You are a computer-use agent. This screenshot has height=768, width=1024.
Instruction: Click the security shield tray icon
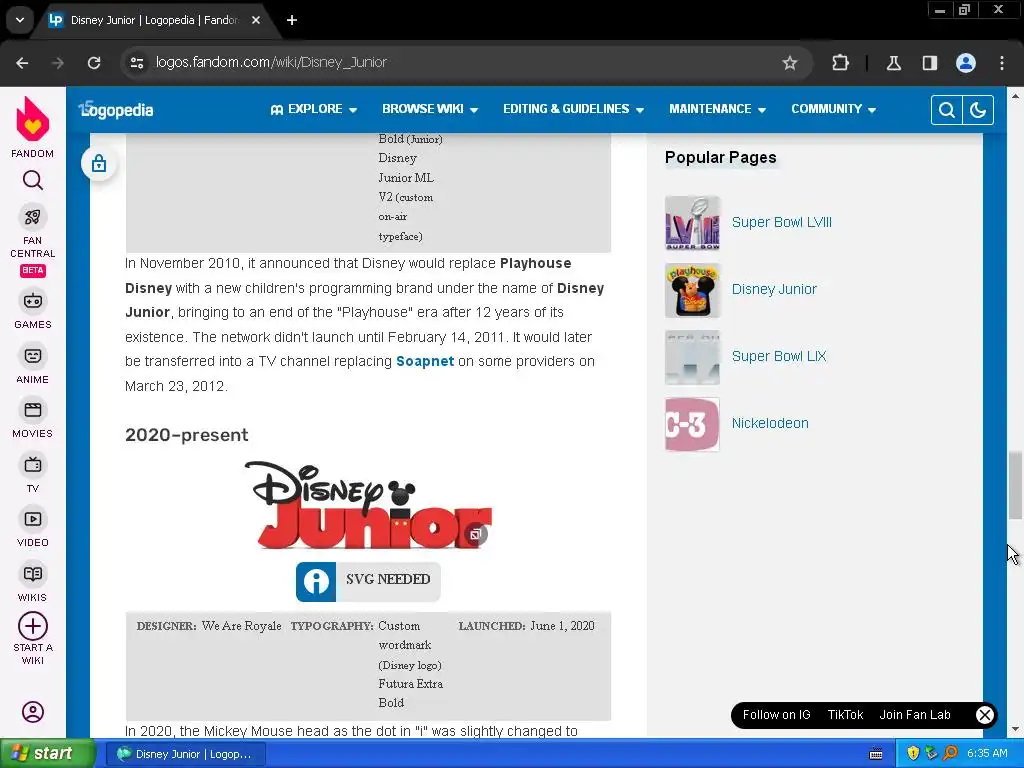[x=913, y=754]
